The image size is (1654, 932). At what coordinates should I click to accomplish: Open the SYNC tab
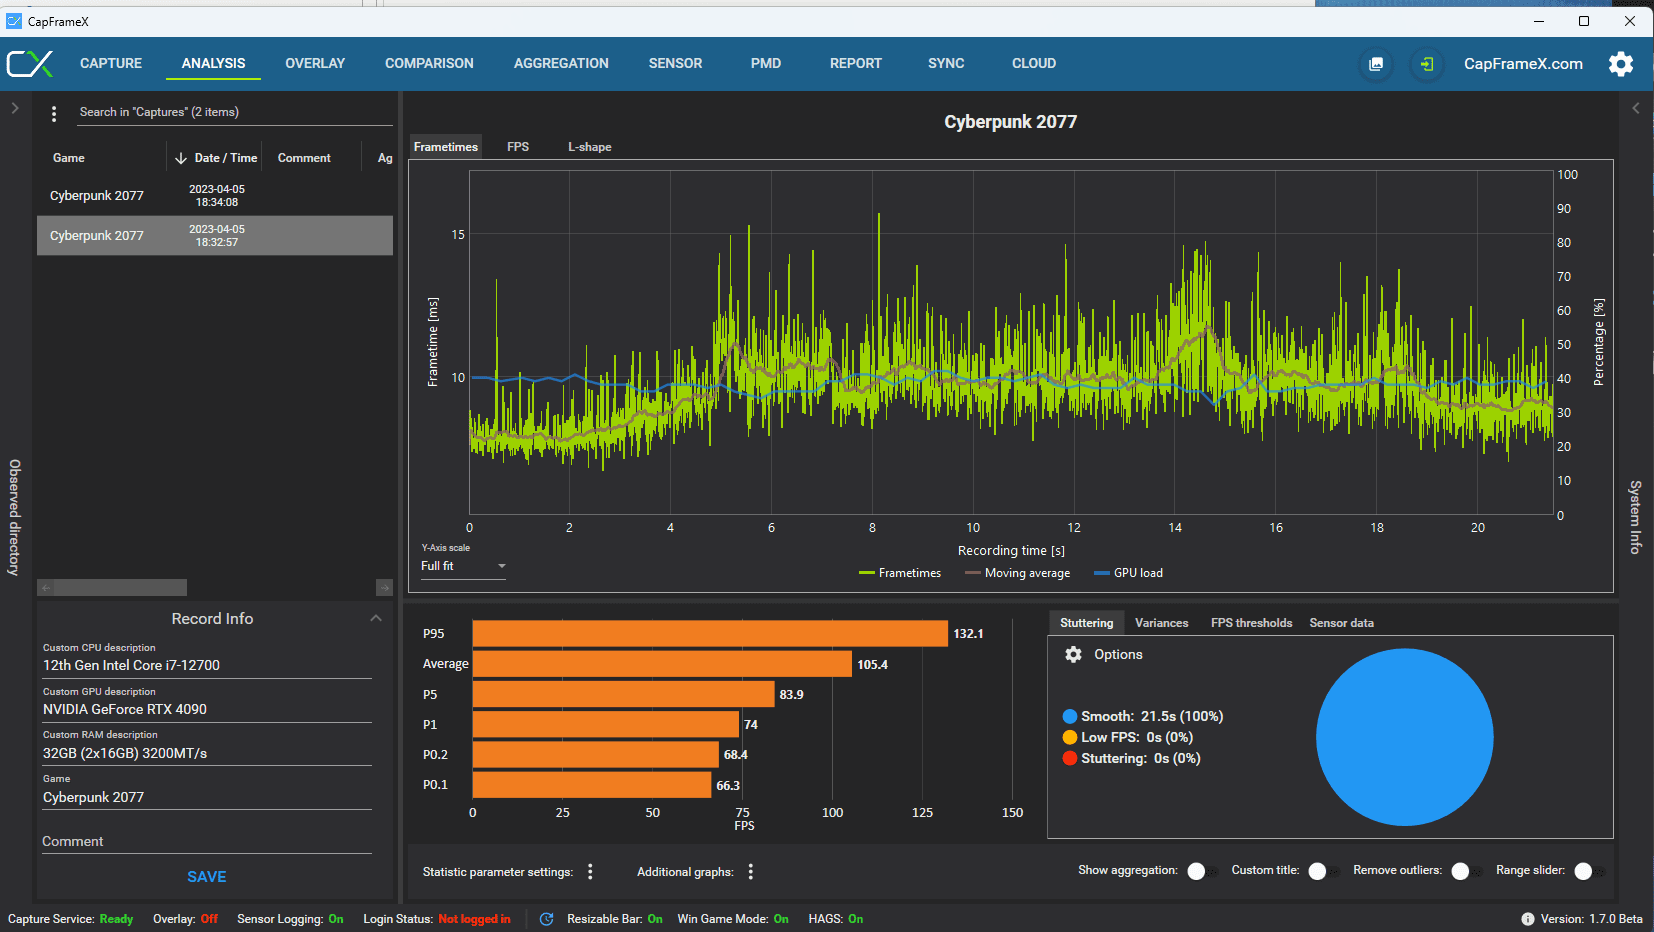tap(946, 63)
